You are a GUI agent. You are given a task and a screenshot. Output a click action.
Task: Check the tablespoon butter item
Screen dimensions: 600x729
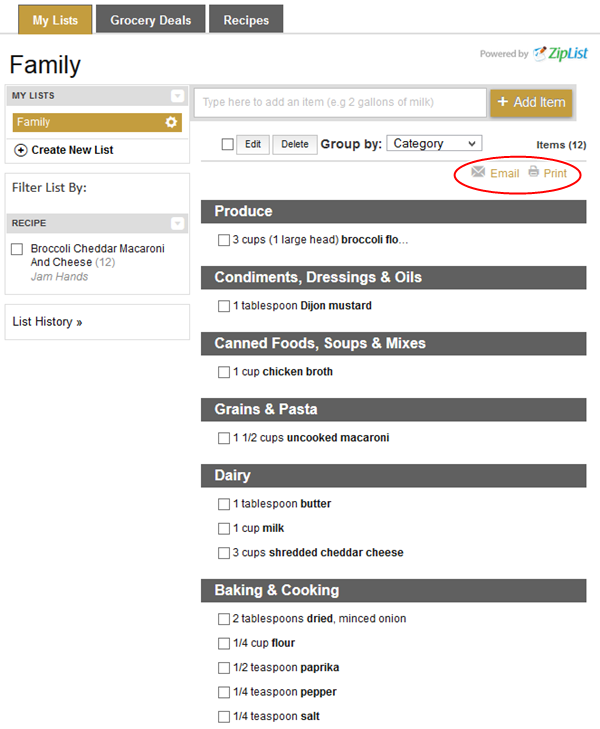[x=224, y=504]
